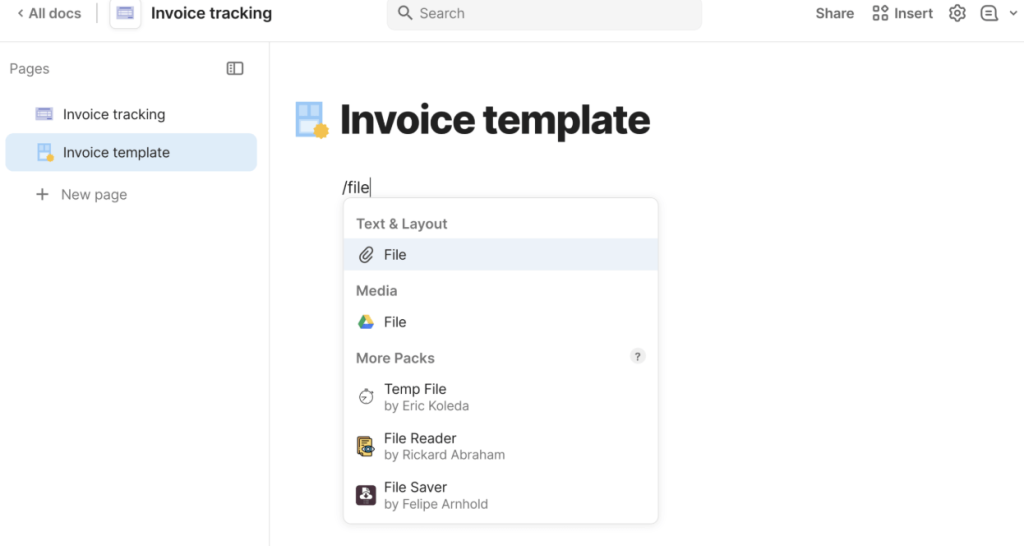
Task: Choose File under Text & Layout
Action: pos(501,255)
